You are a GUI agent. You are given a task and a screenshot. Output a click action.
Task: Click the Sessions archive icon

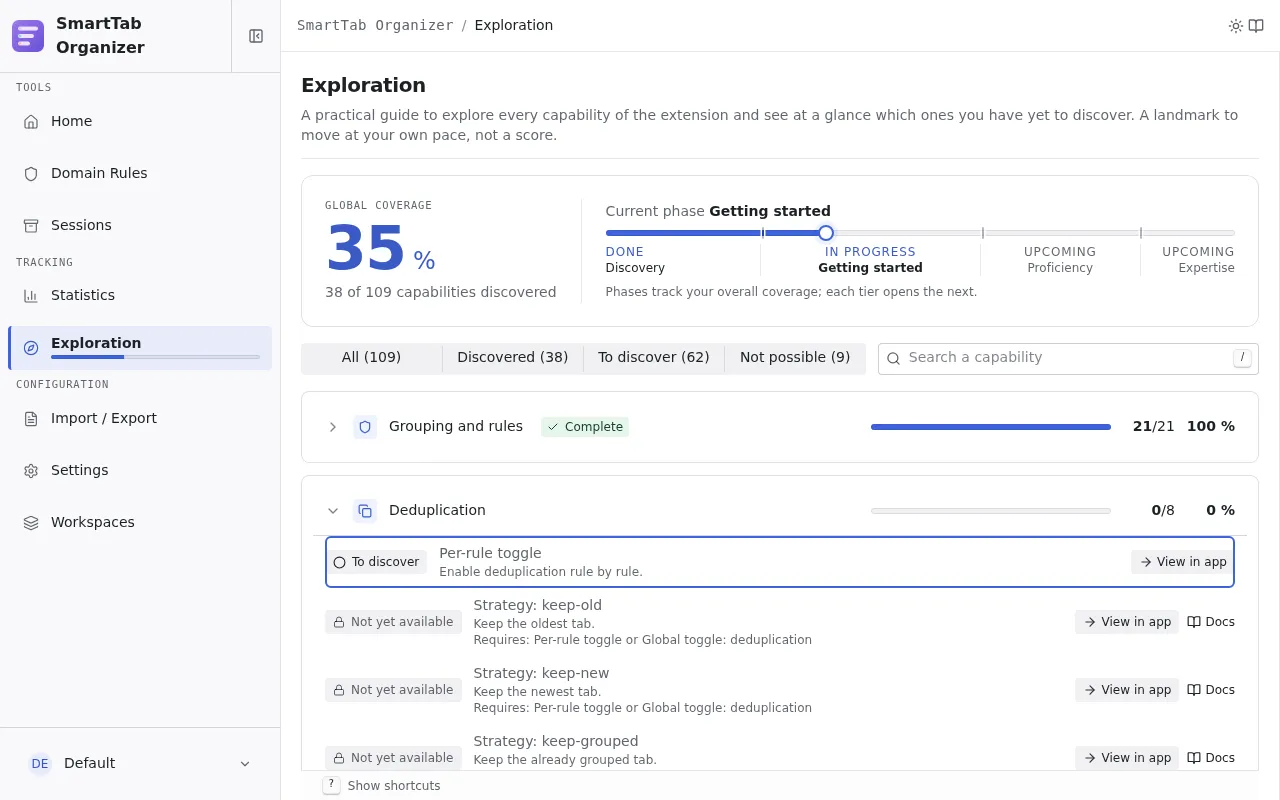click(x=31, y=225)
